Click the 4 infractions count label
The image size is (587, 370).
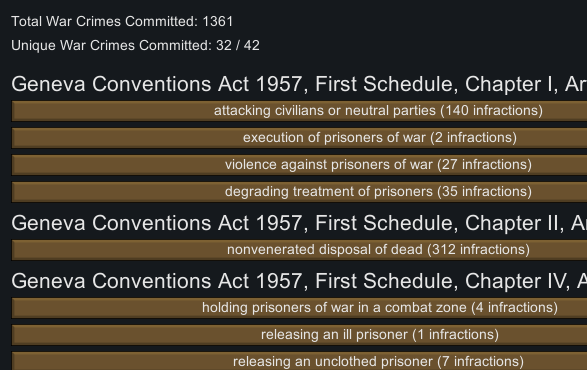pos(515,308)
